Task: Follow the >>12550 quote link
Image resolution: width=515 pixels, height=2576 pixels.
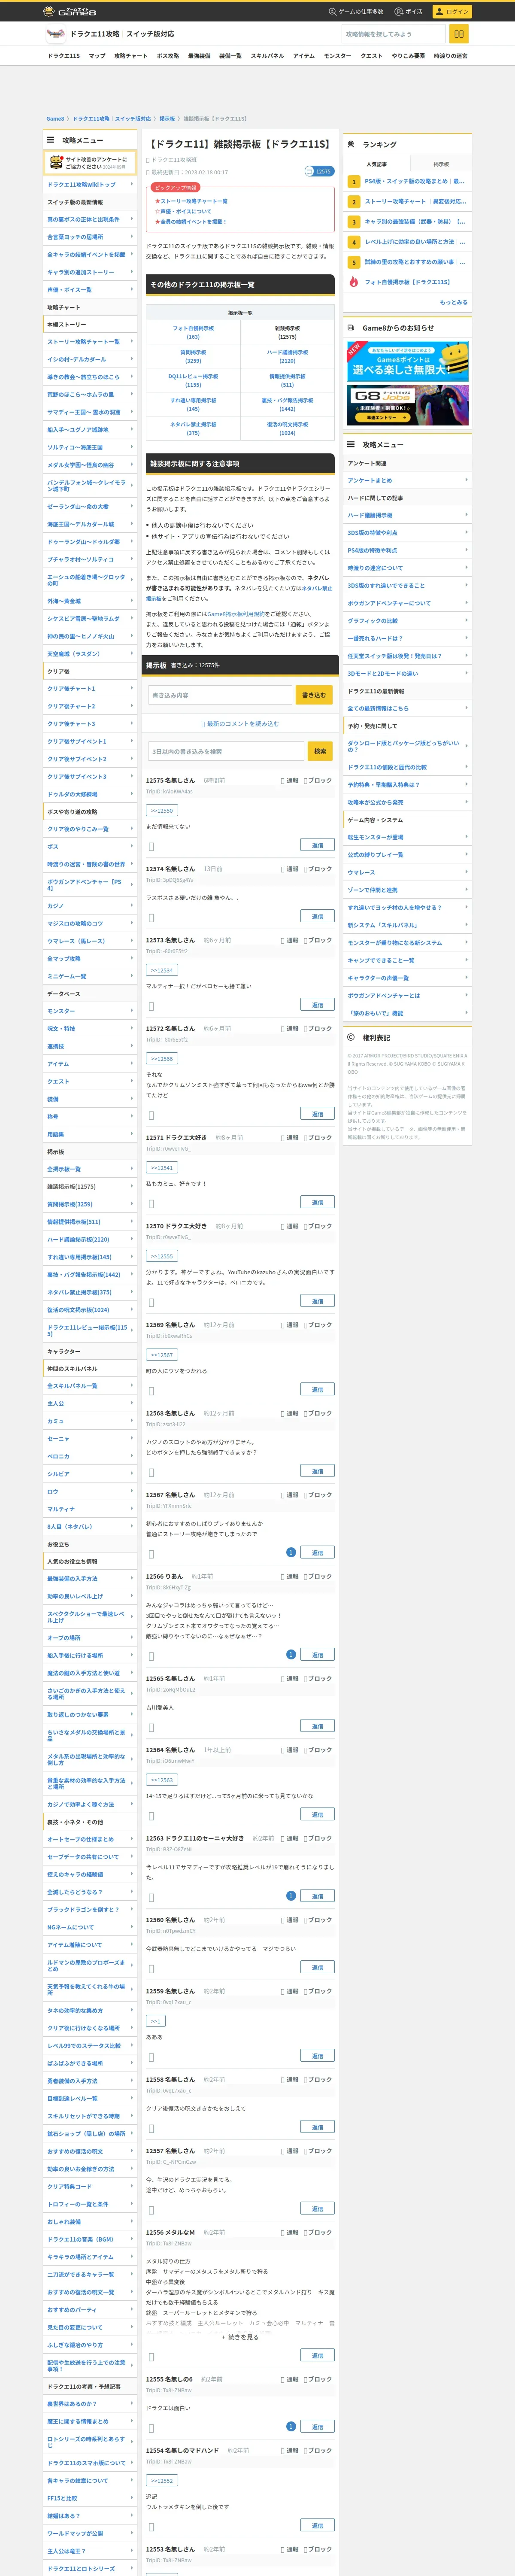Action: [x=161, y=811]
